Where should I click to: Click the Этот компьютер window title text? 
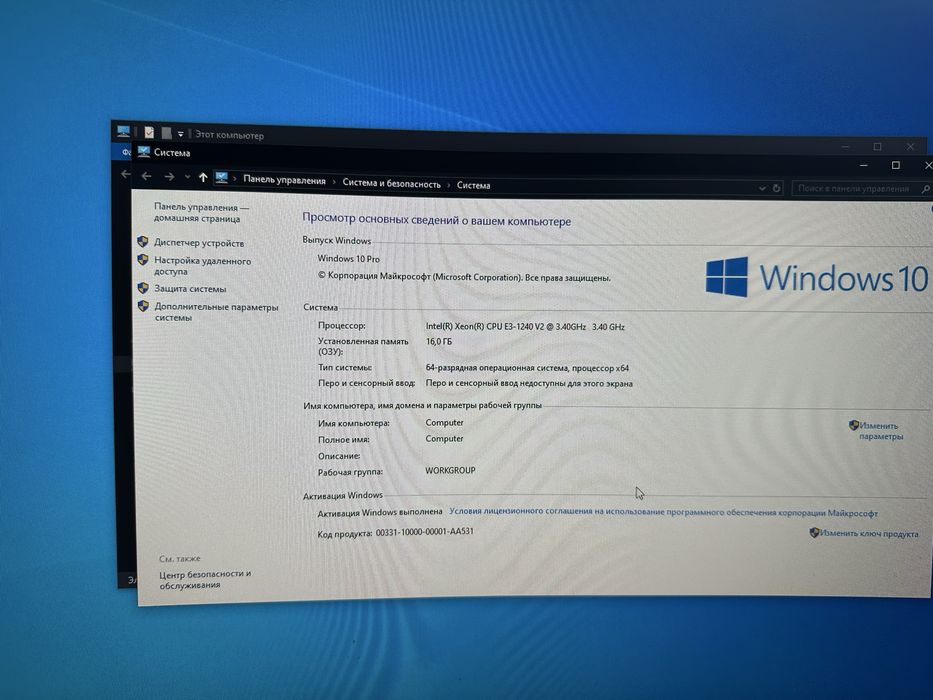pyautogui.click(x=229, y=135)
